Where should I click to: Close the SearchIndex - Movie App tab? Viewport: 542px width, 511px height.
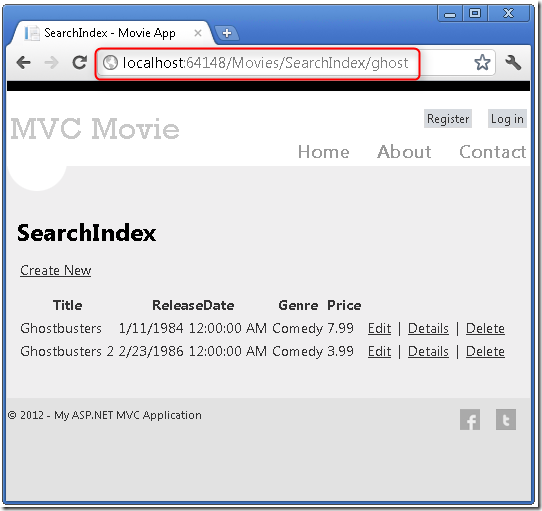point(198,33)
